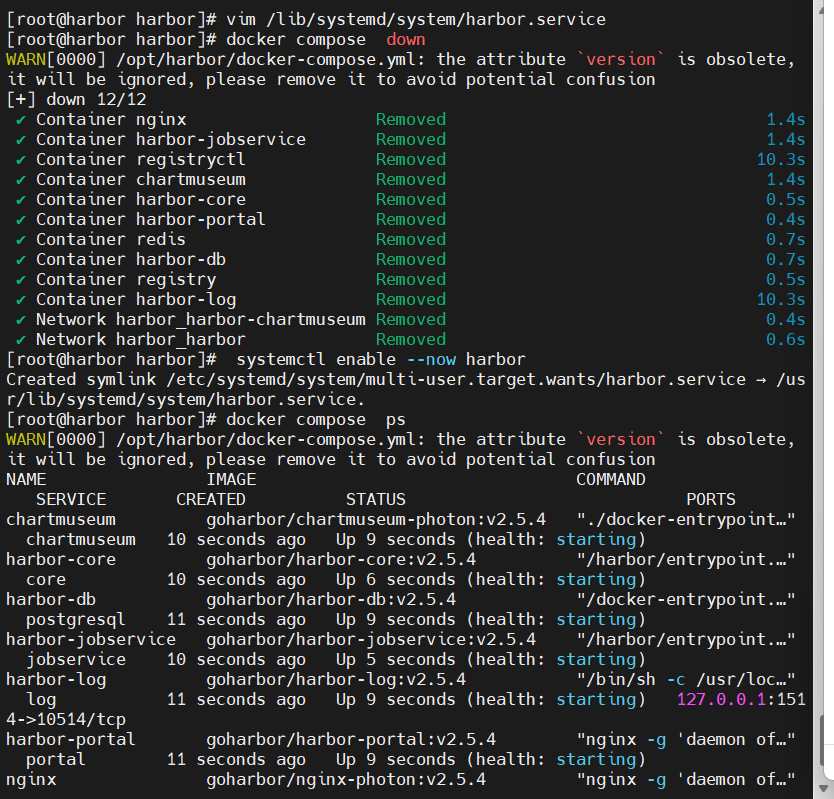The width and height of the screenshot is (834, 799).
Task: Click 'goharbor/harbor-db:v2.5.4' image name
Action: (x=331, y=600)
